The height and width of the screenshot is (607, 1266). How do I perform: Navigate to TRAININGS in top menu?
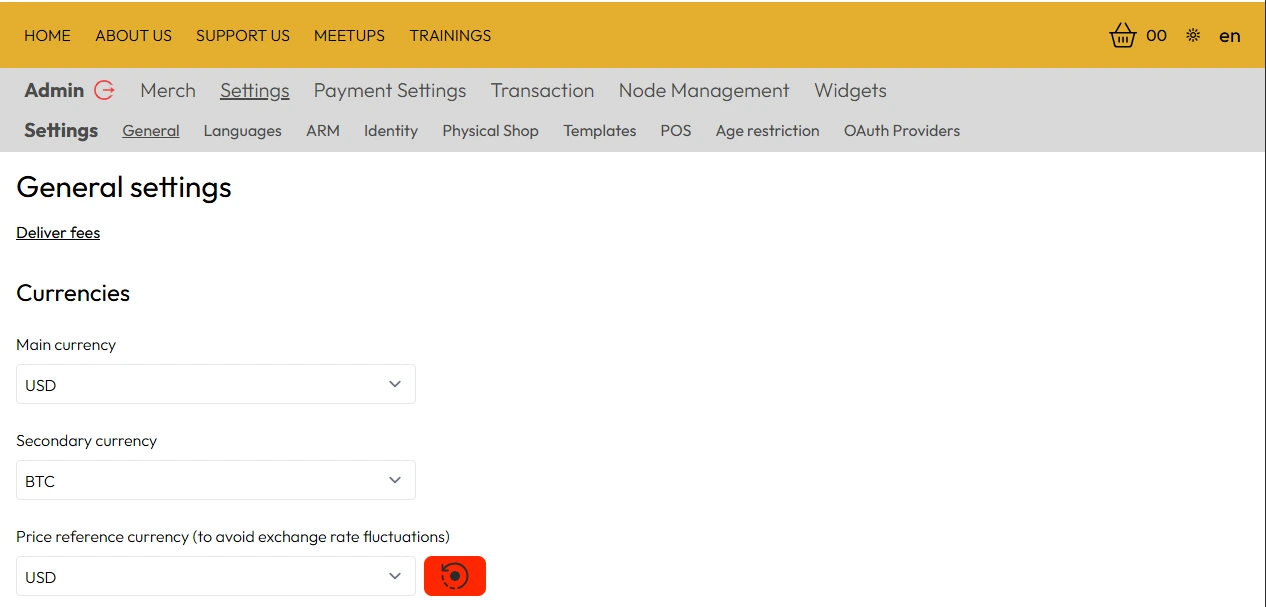(x=450, y=36)
